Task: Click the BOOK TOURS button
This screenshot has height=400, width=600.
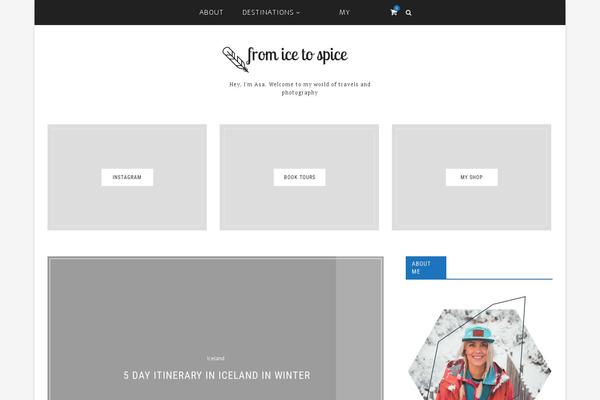Action: [x=300, y=177]
